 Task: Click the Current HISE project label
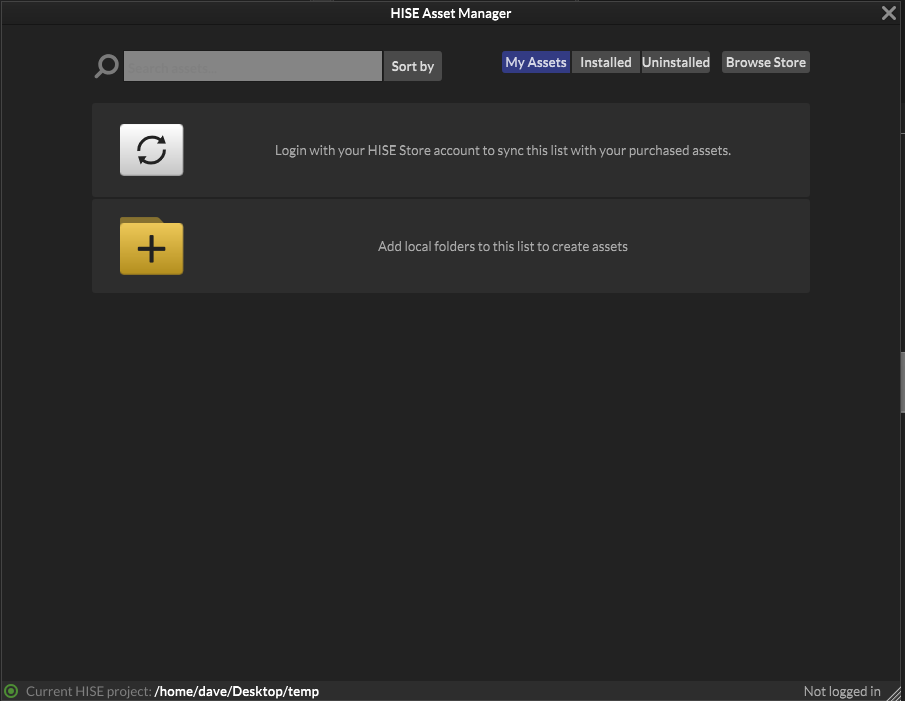coord(88,691)
